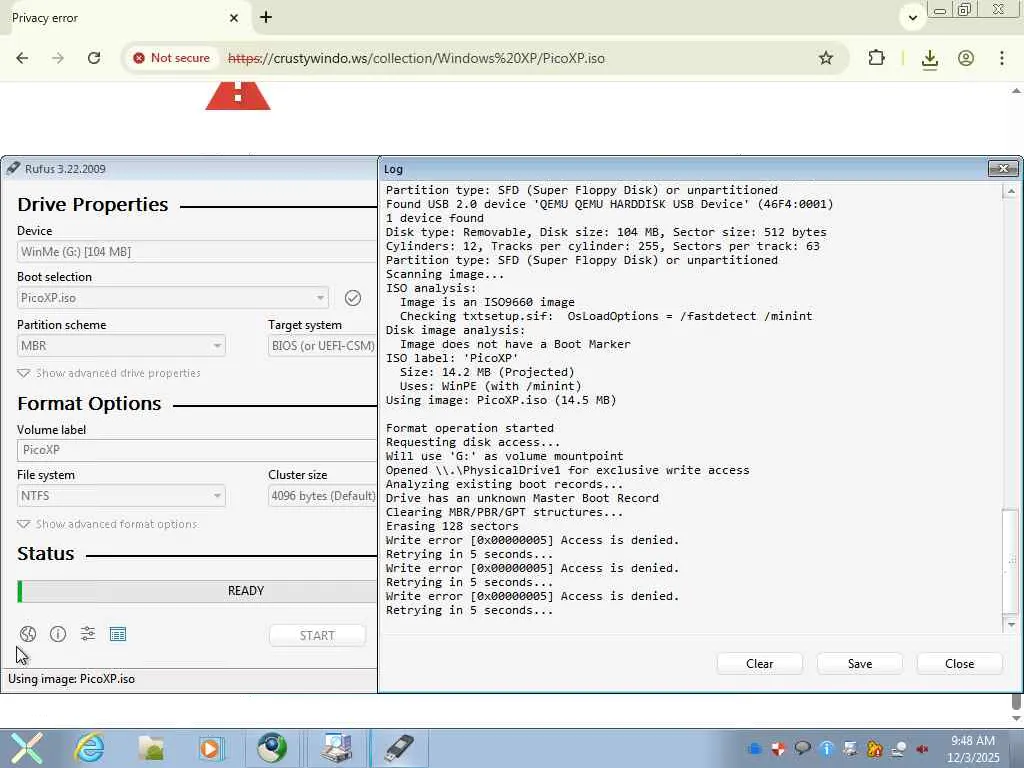Click the READY status progress bar

(197, 591)
